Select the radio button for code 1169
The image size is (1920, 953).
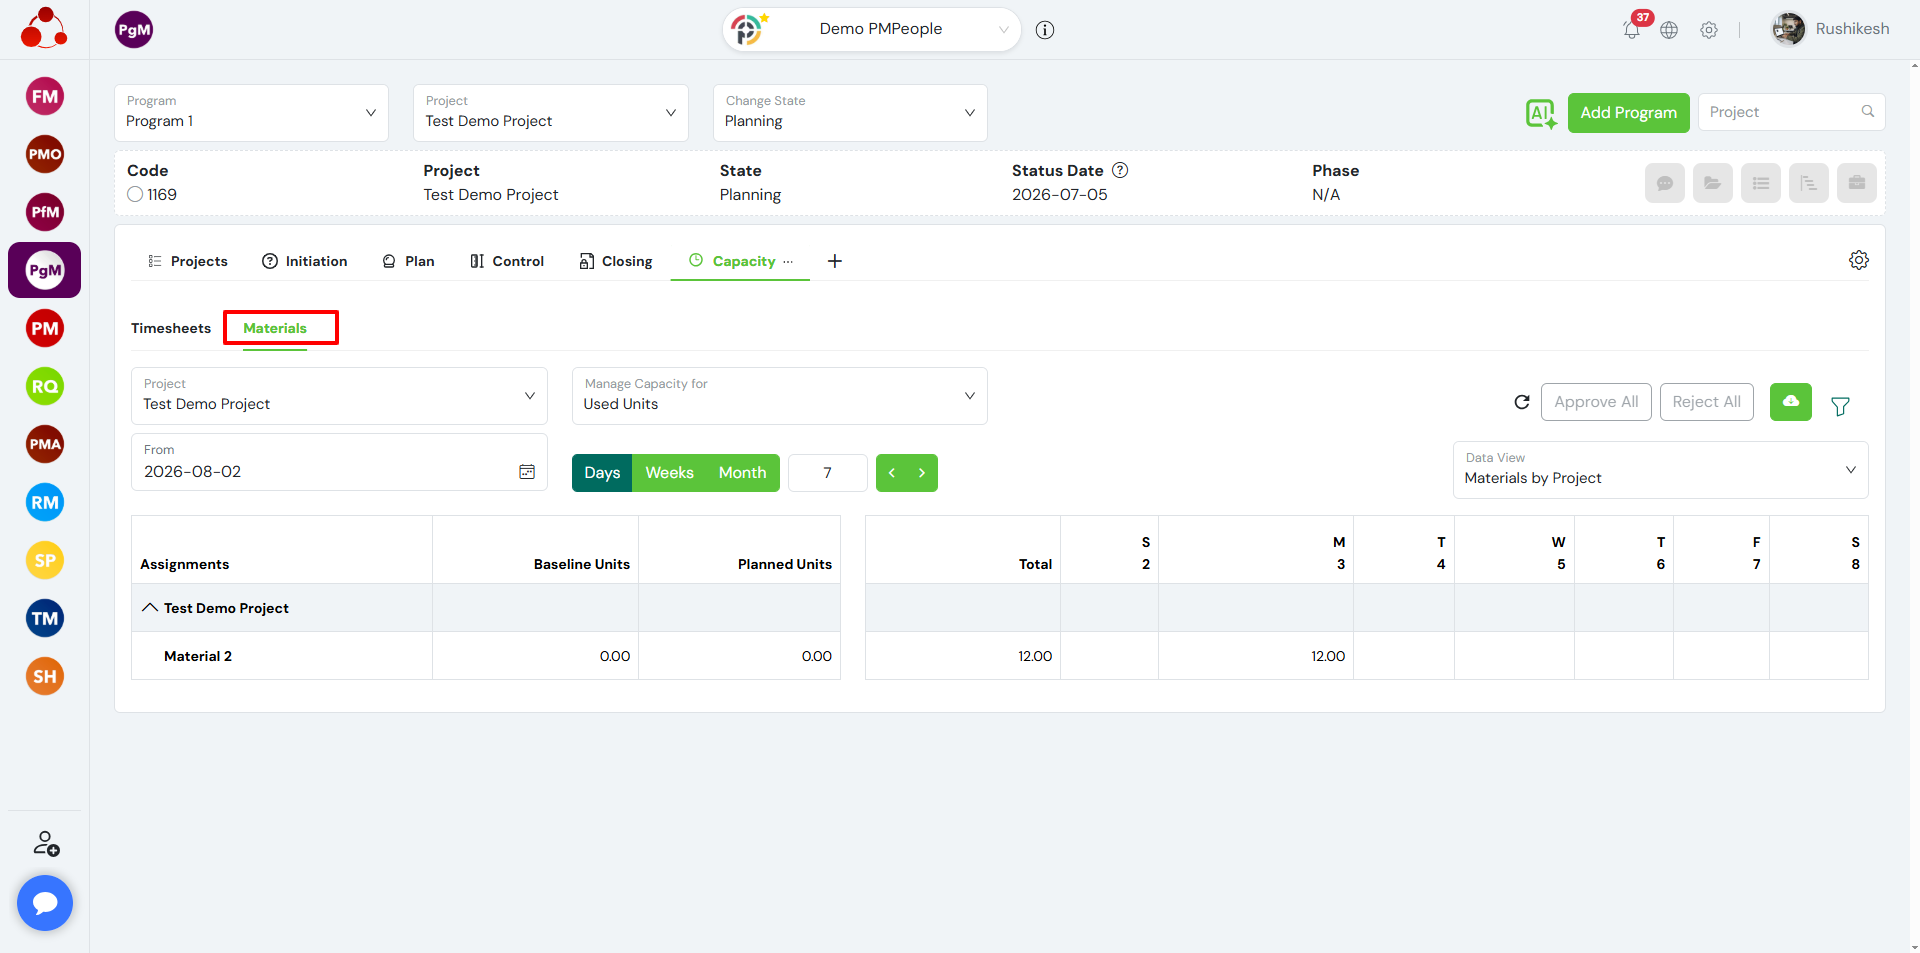click(135, 195)
